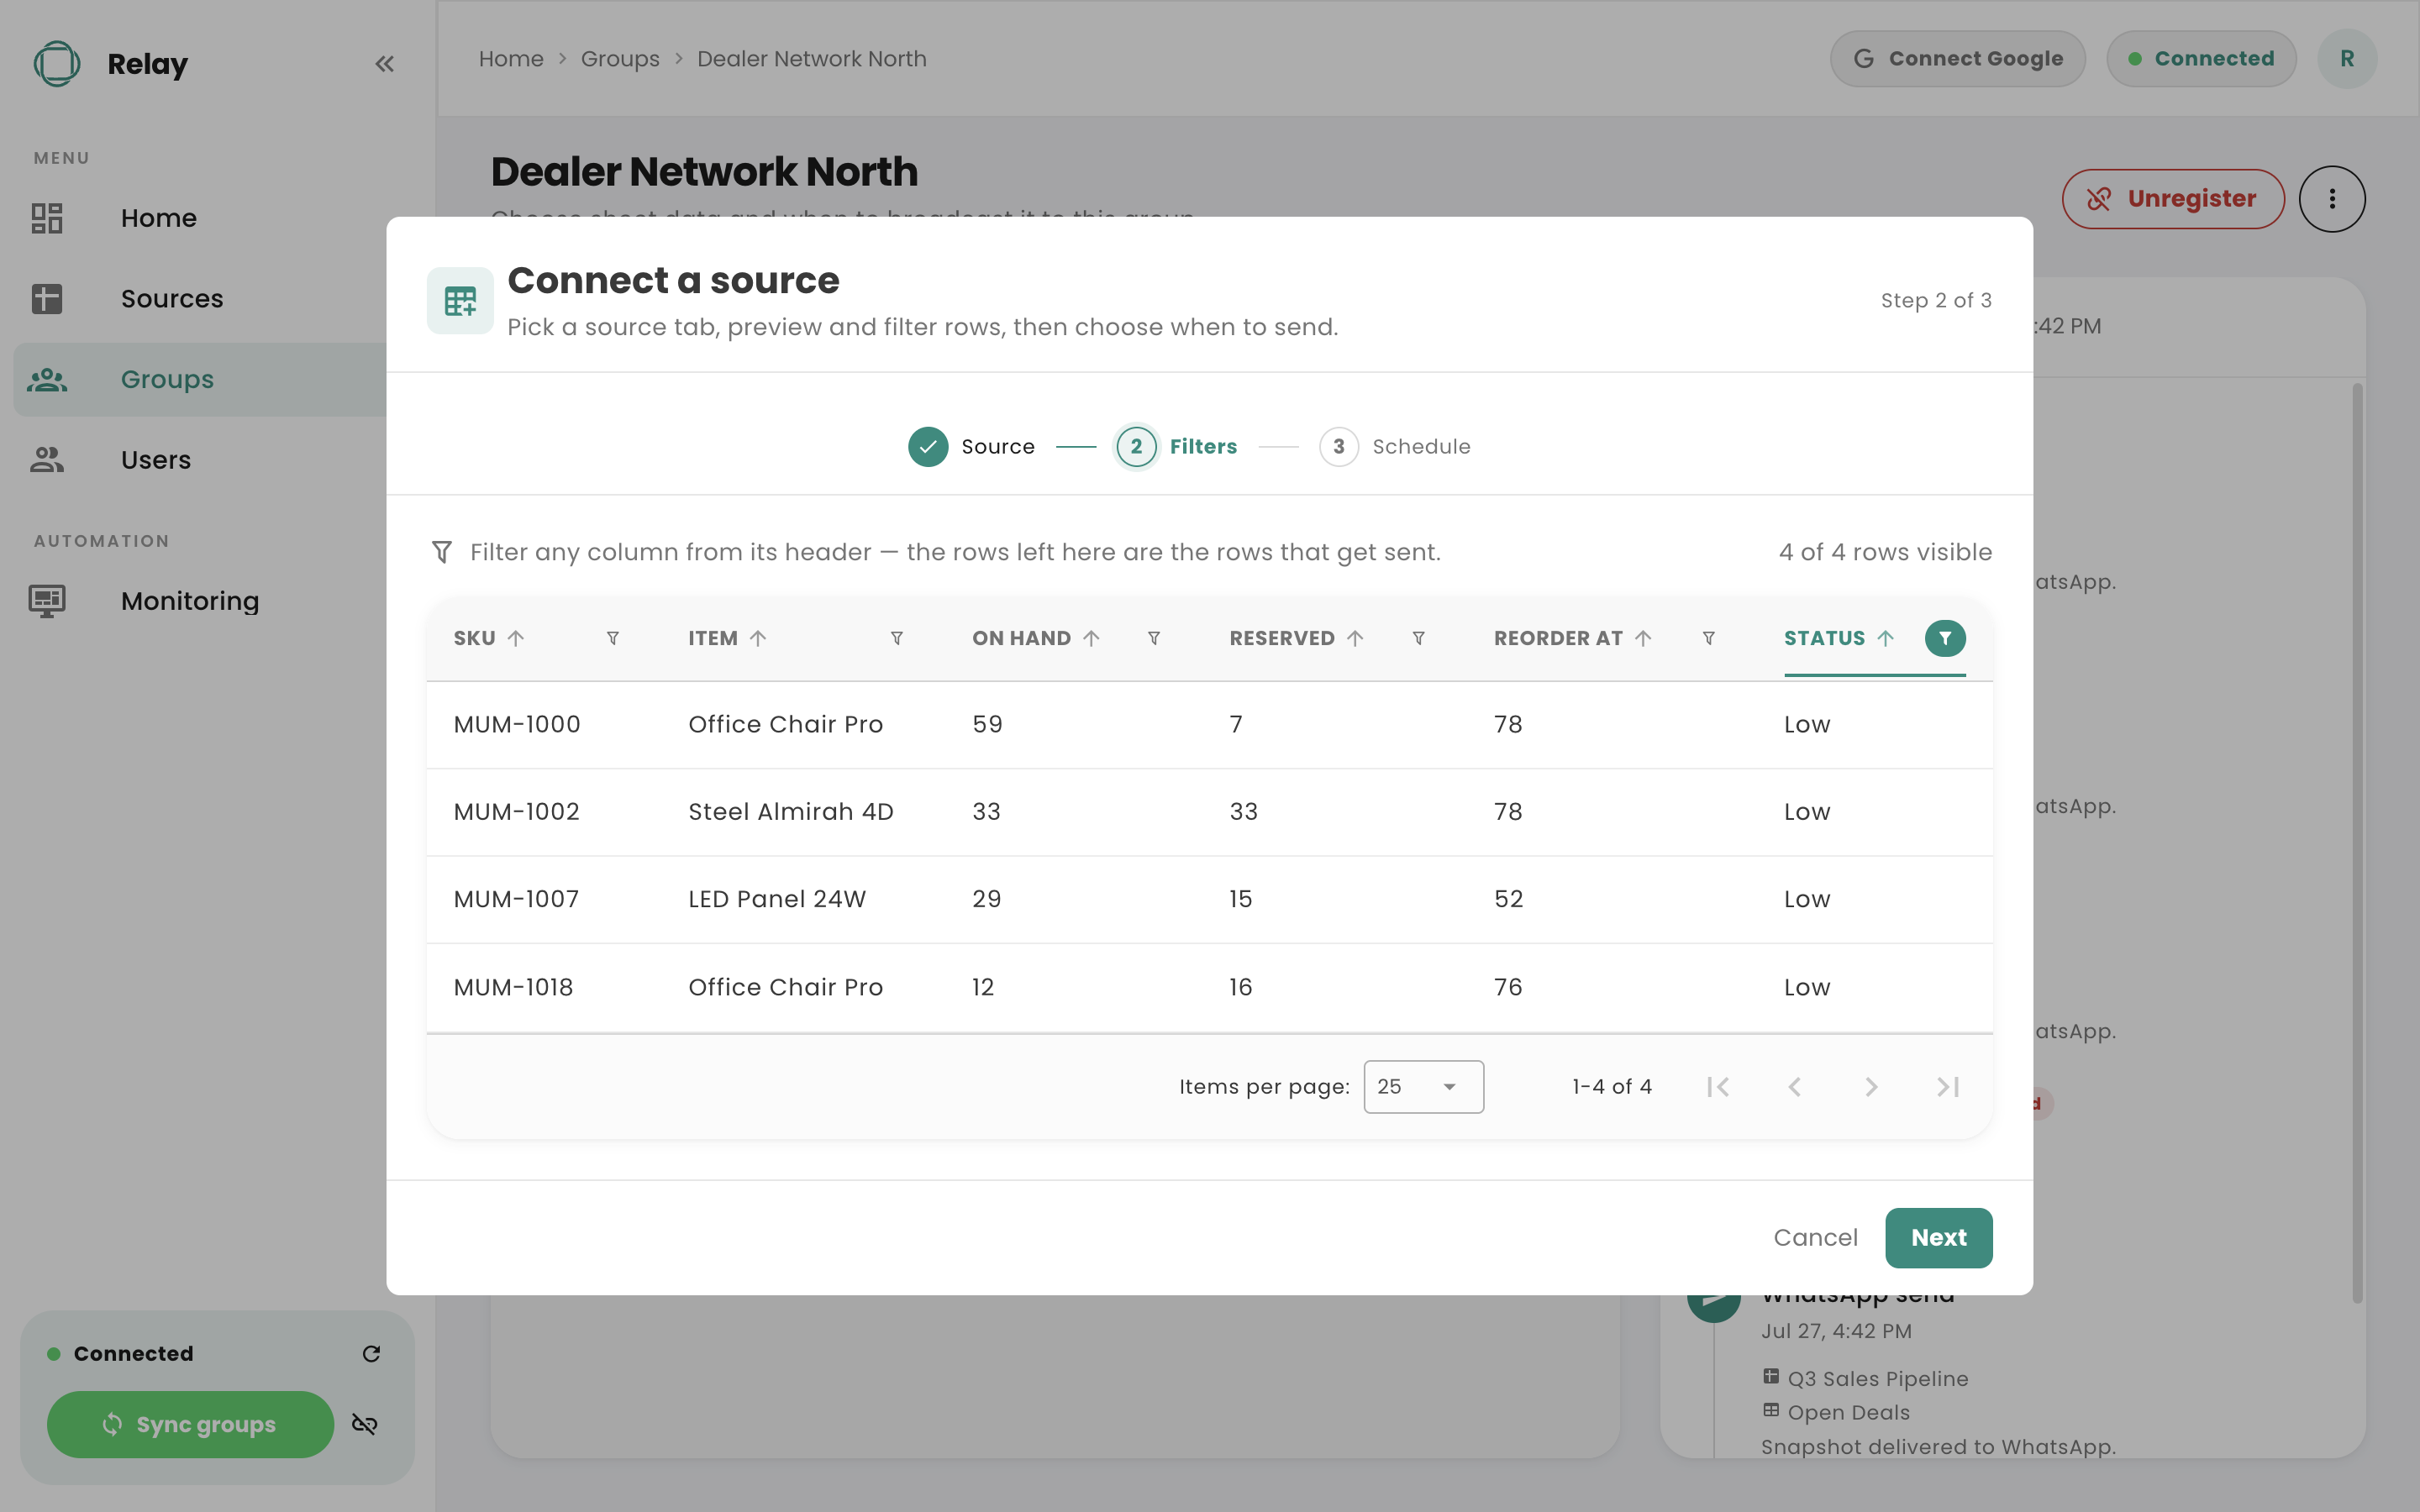Open the R user avatar menu
The width and height of the screenshot is (2420, 1512).
point(2346,59)
